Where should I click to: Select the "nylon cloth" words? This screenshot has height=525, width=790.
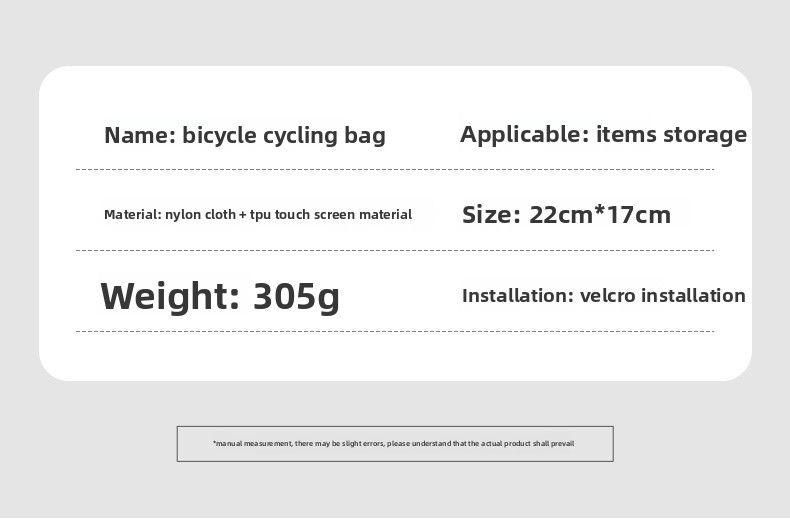pos(200,215)
